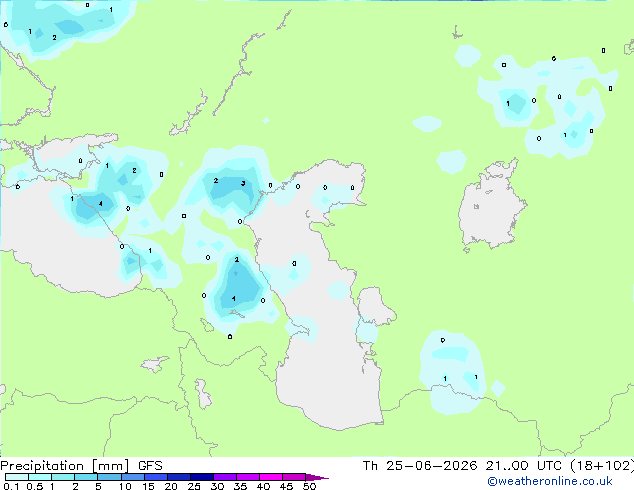Click the legend label '0.1'
The height and width of the screenshot is (490, 634).
coord(11,486)
